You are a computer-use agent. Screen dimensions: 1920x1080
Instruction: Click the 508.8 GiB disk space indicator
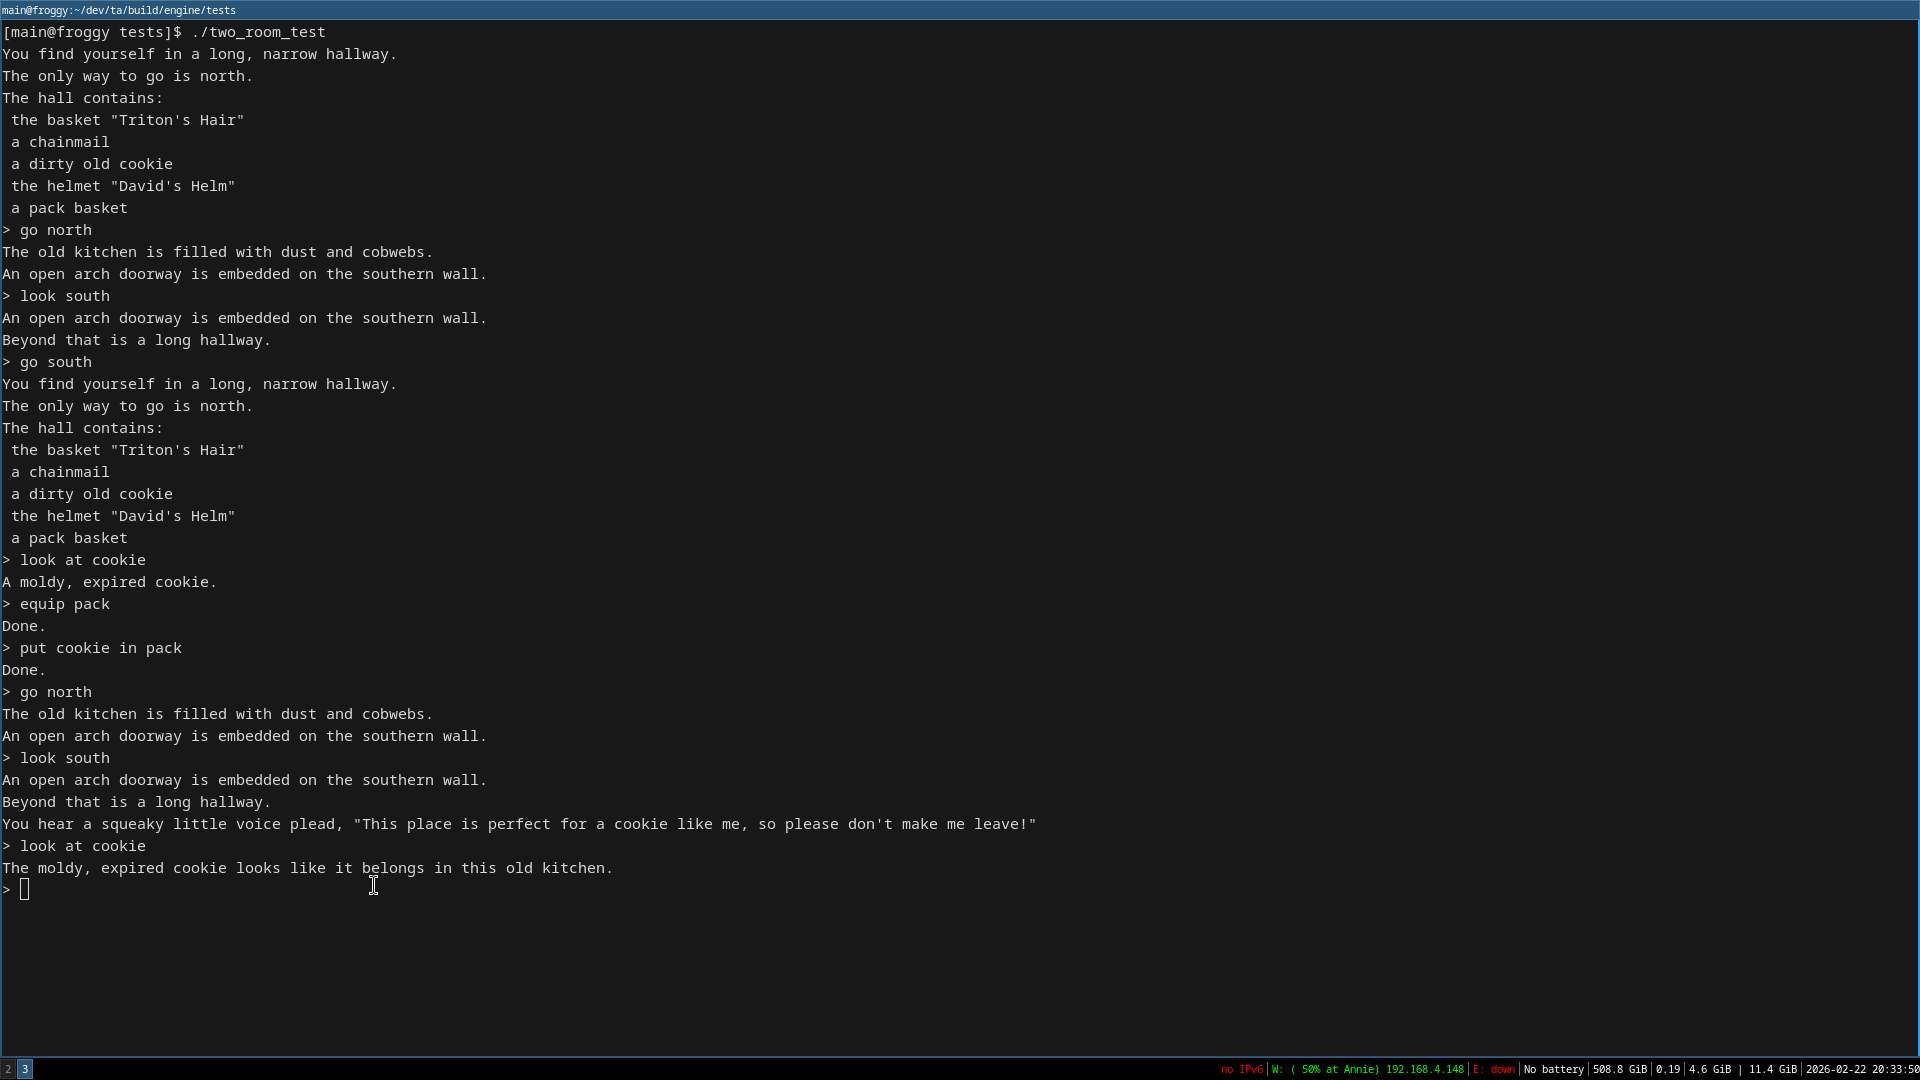[1619, 1069]
